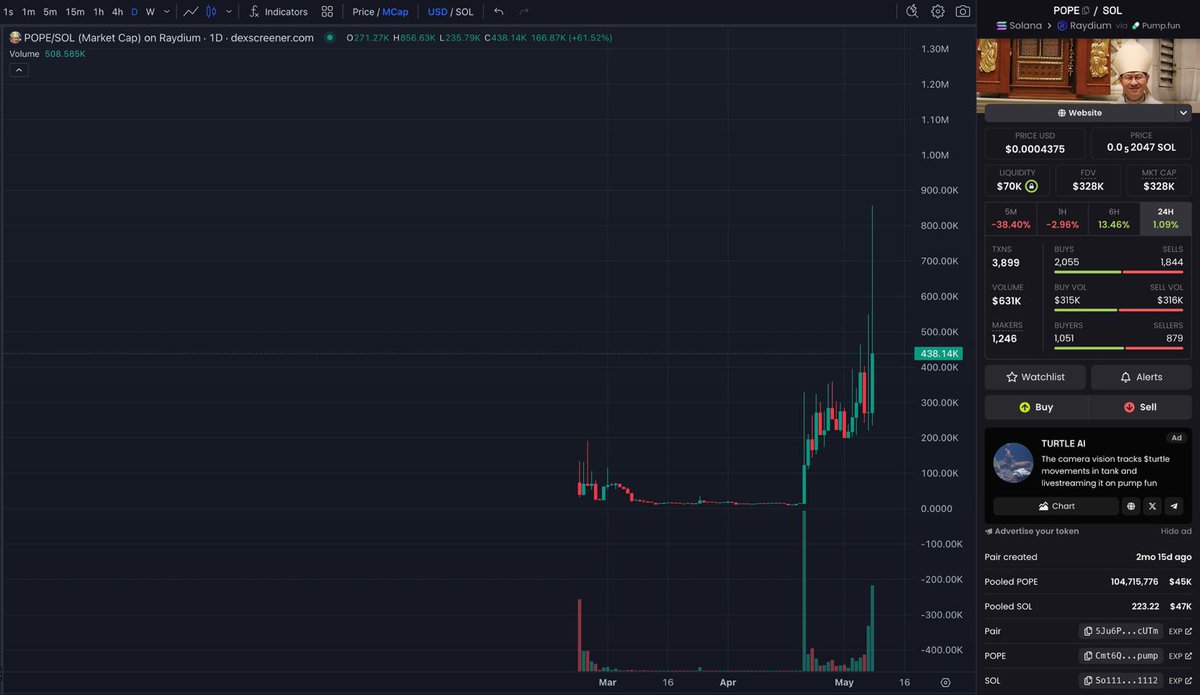Click the liquidity lock icon

pos(1031,186)
